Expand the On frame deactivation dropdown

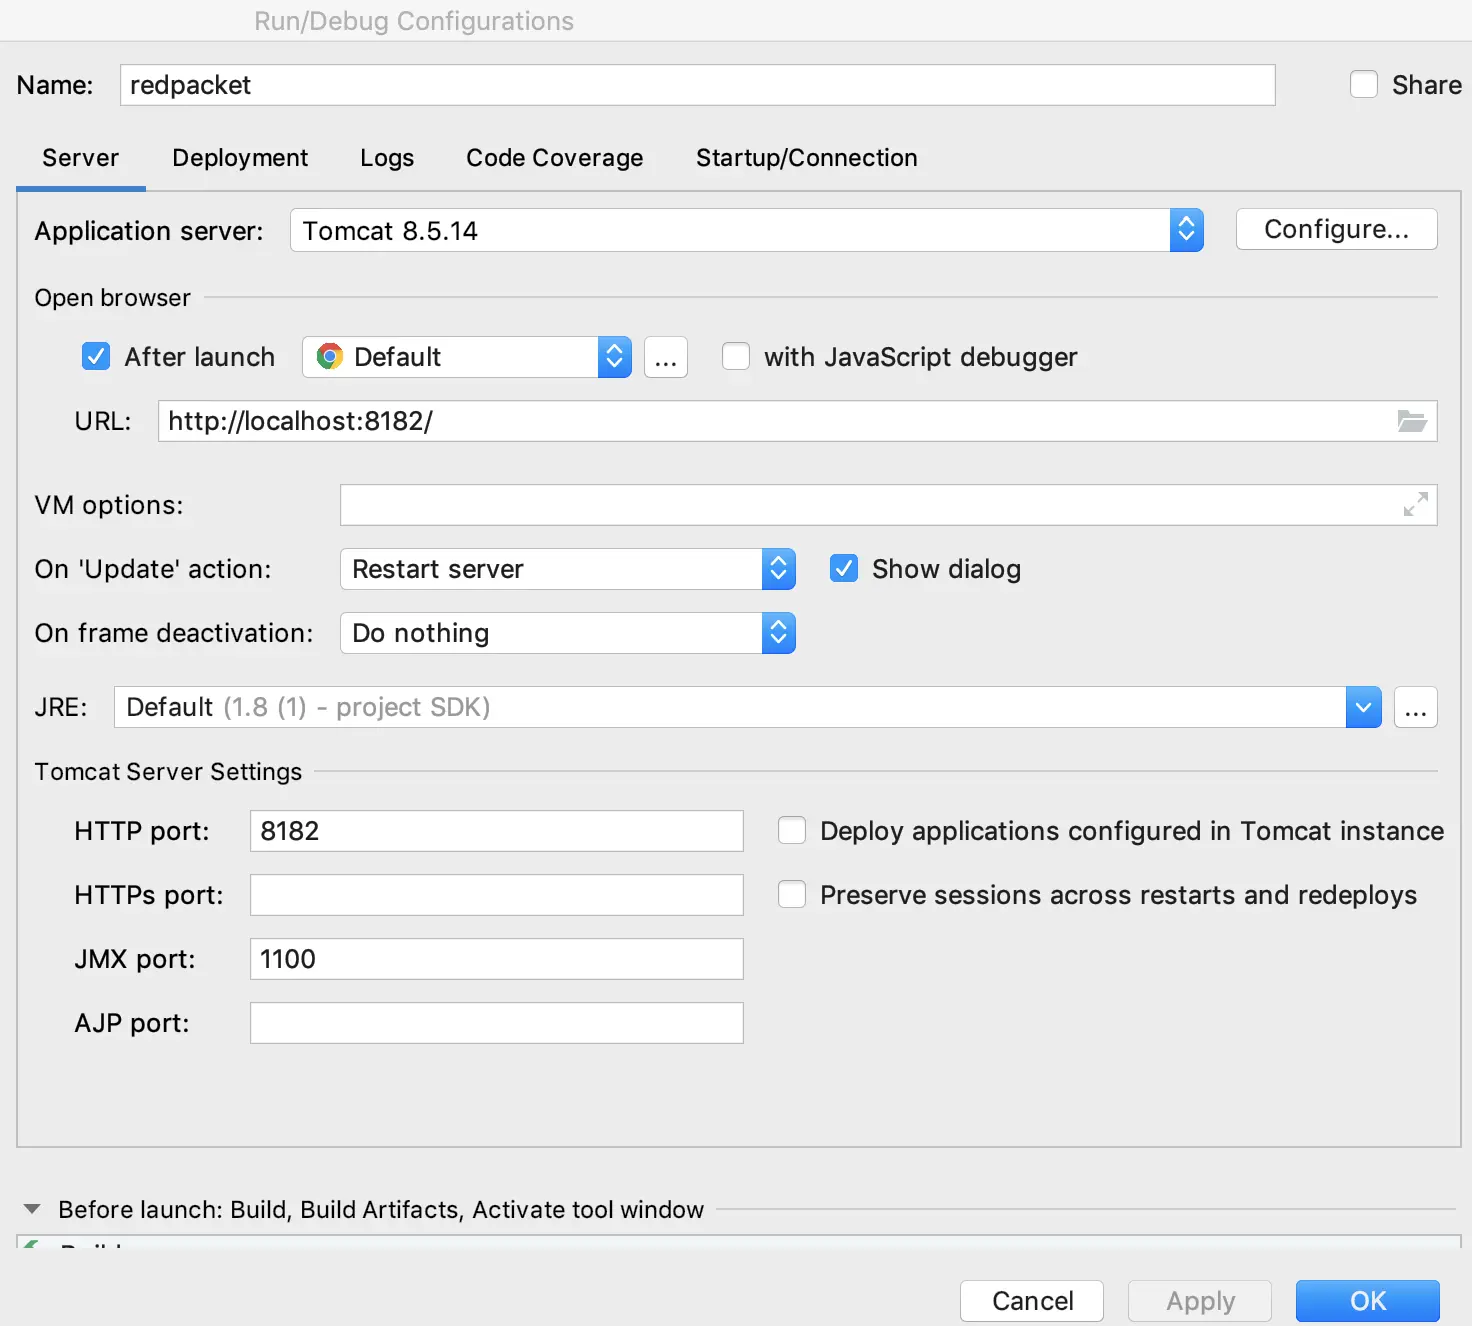778,633
